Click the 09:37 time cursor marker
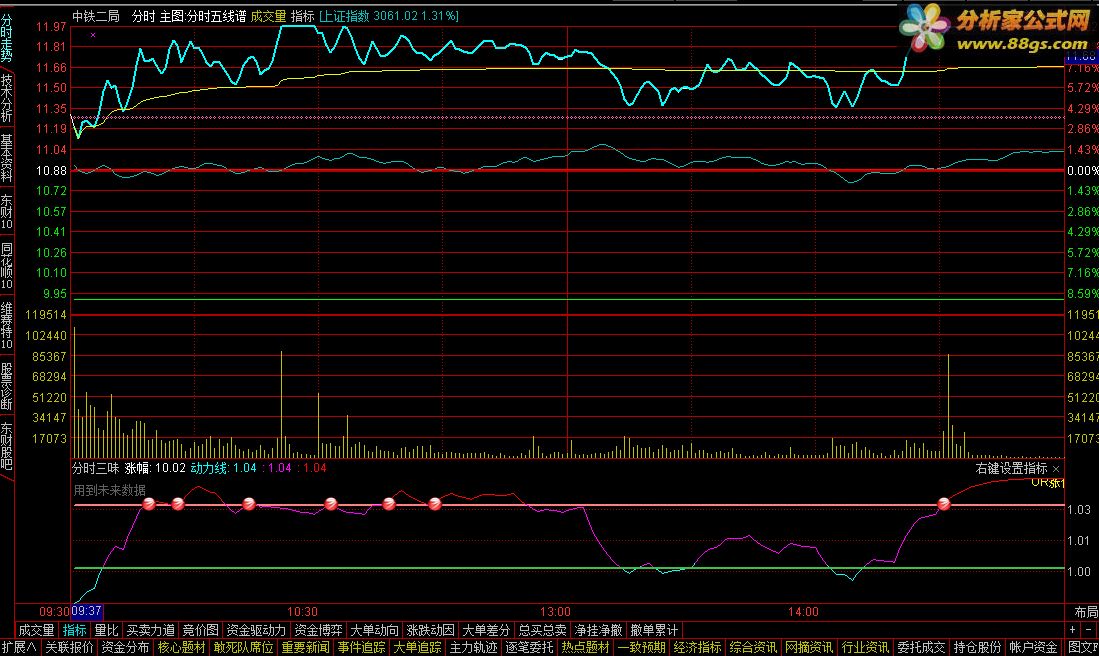The height and width of the screenshot is (656, 1099). click(87, 611)
